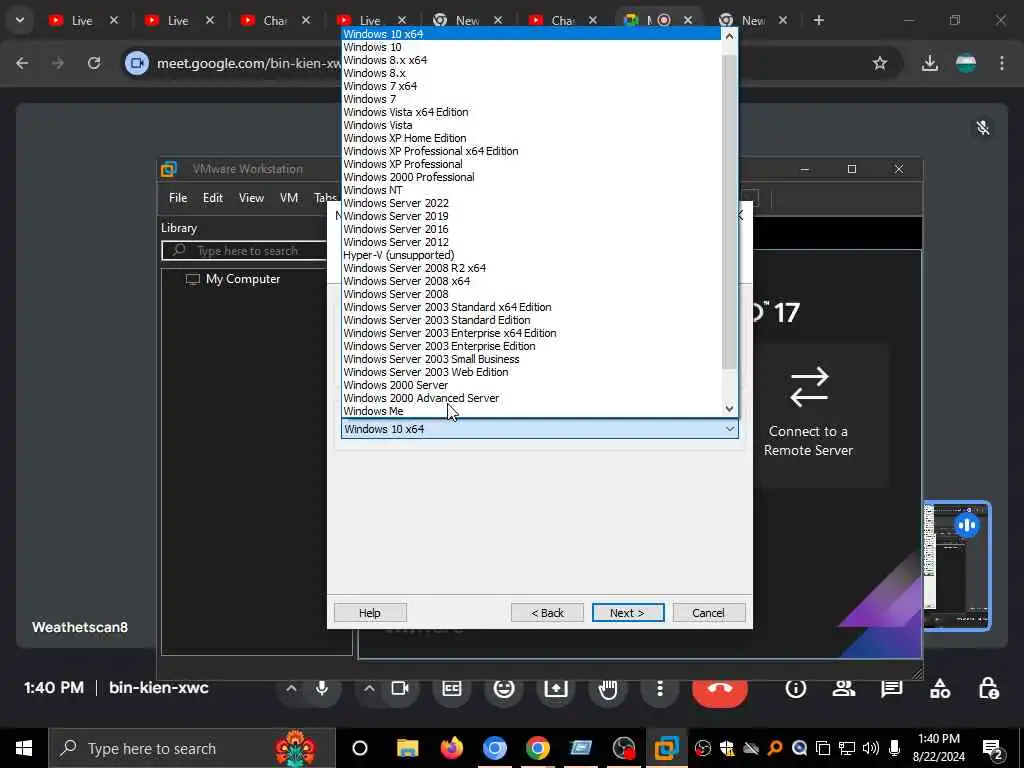Open host controls lock icon
Viewport: 1024px width, 768px height.
988,688
